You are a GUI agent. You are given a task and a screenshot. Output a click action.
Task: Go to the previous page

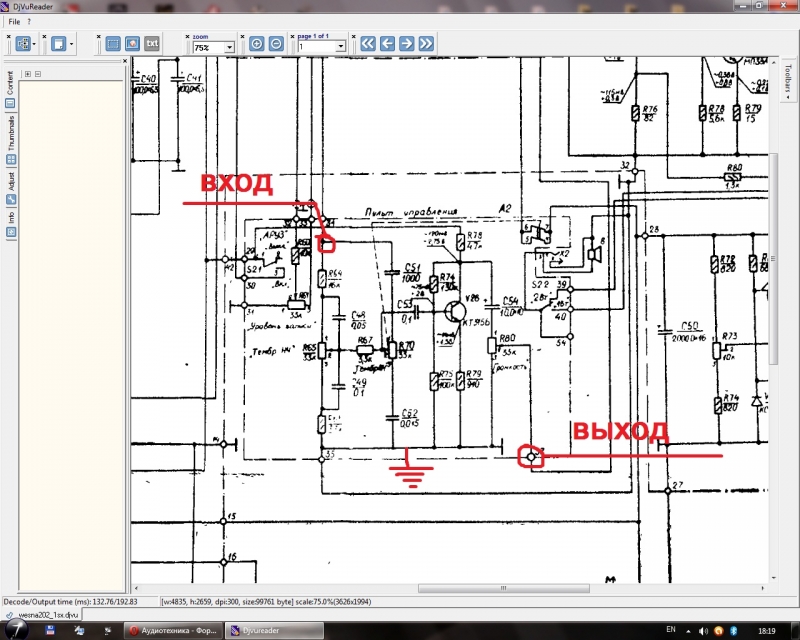(387, 44)
